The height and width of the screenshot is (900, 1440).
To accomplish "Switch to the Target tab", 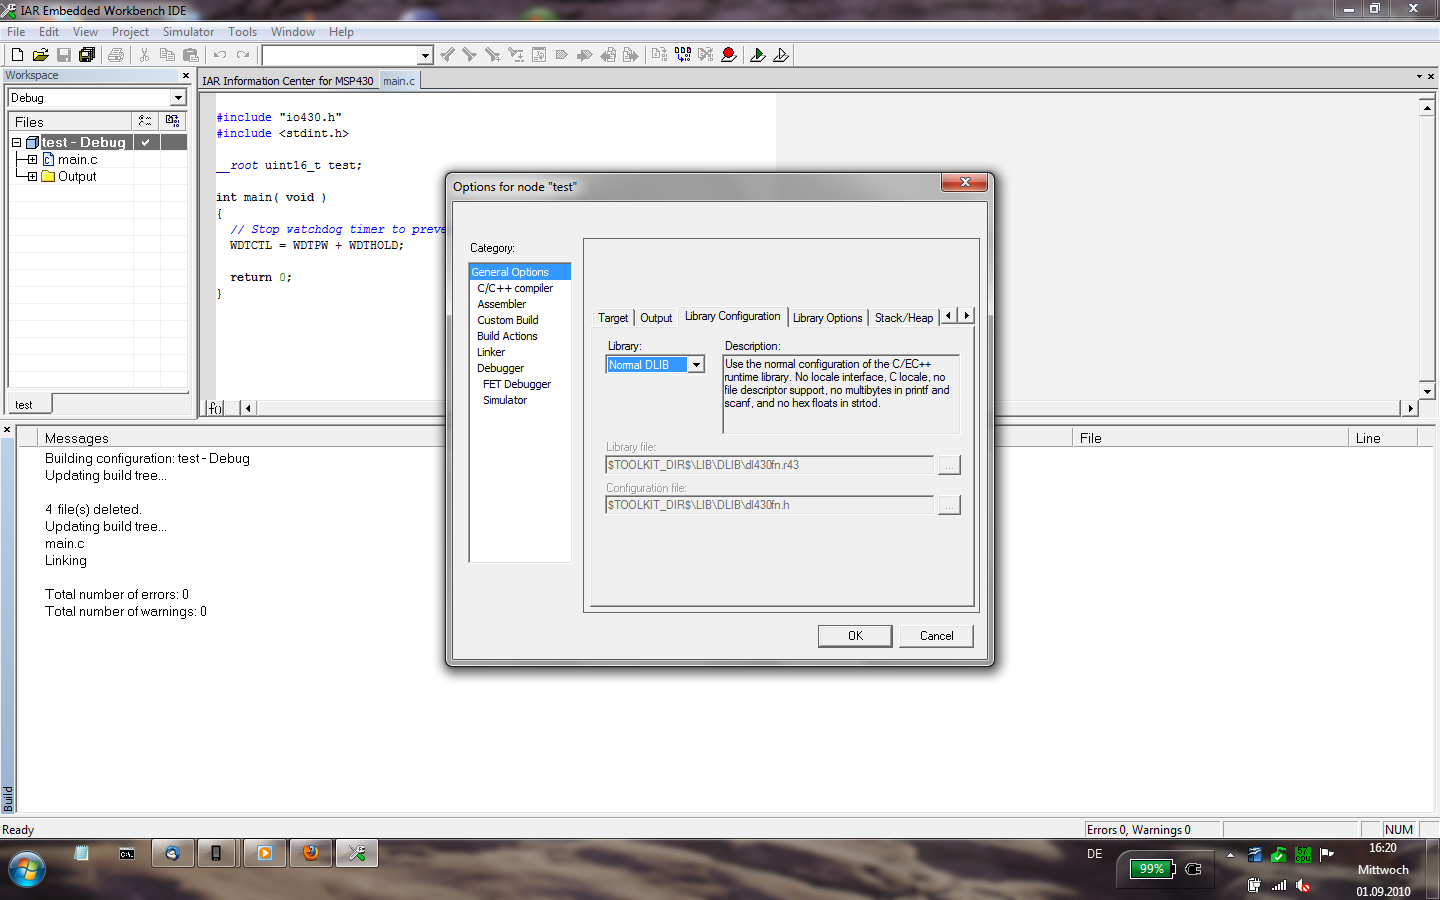I will click(613, 318).
